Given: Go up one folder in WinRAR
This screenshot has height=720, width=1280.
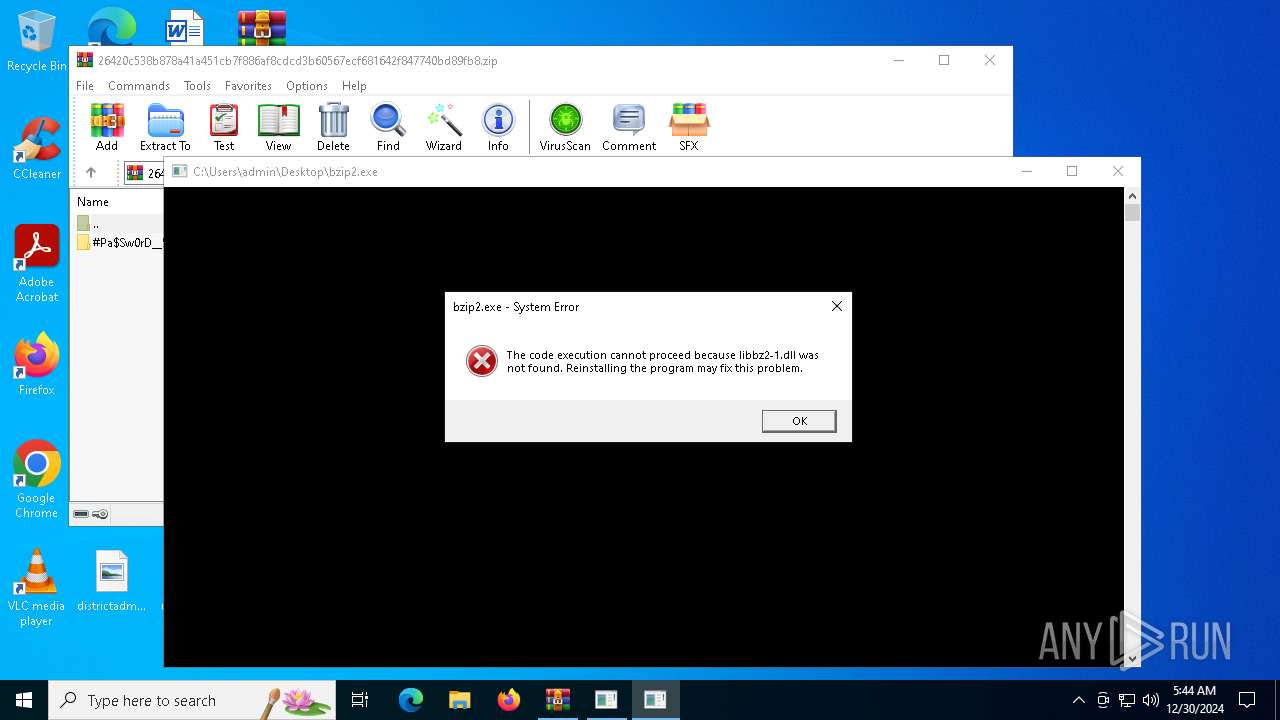Looking at the screenshot, I should (x=91, y=173).
